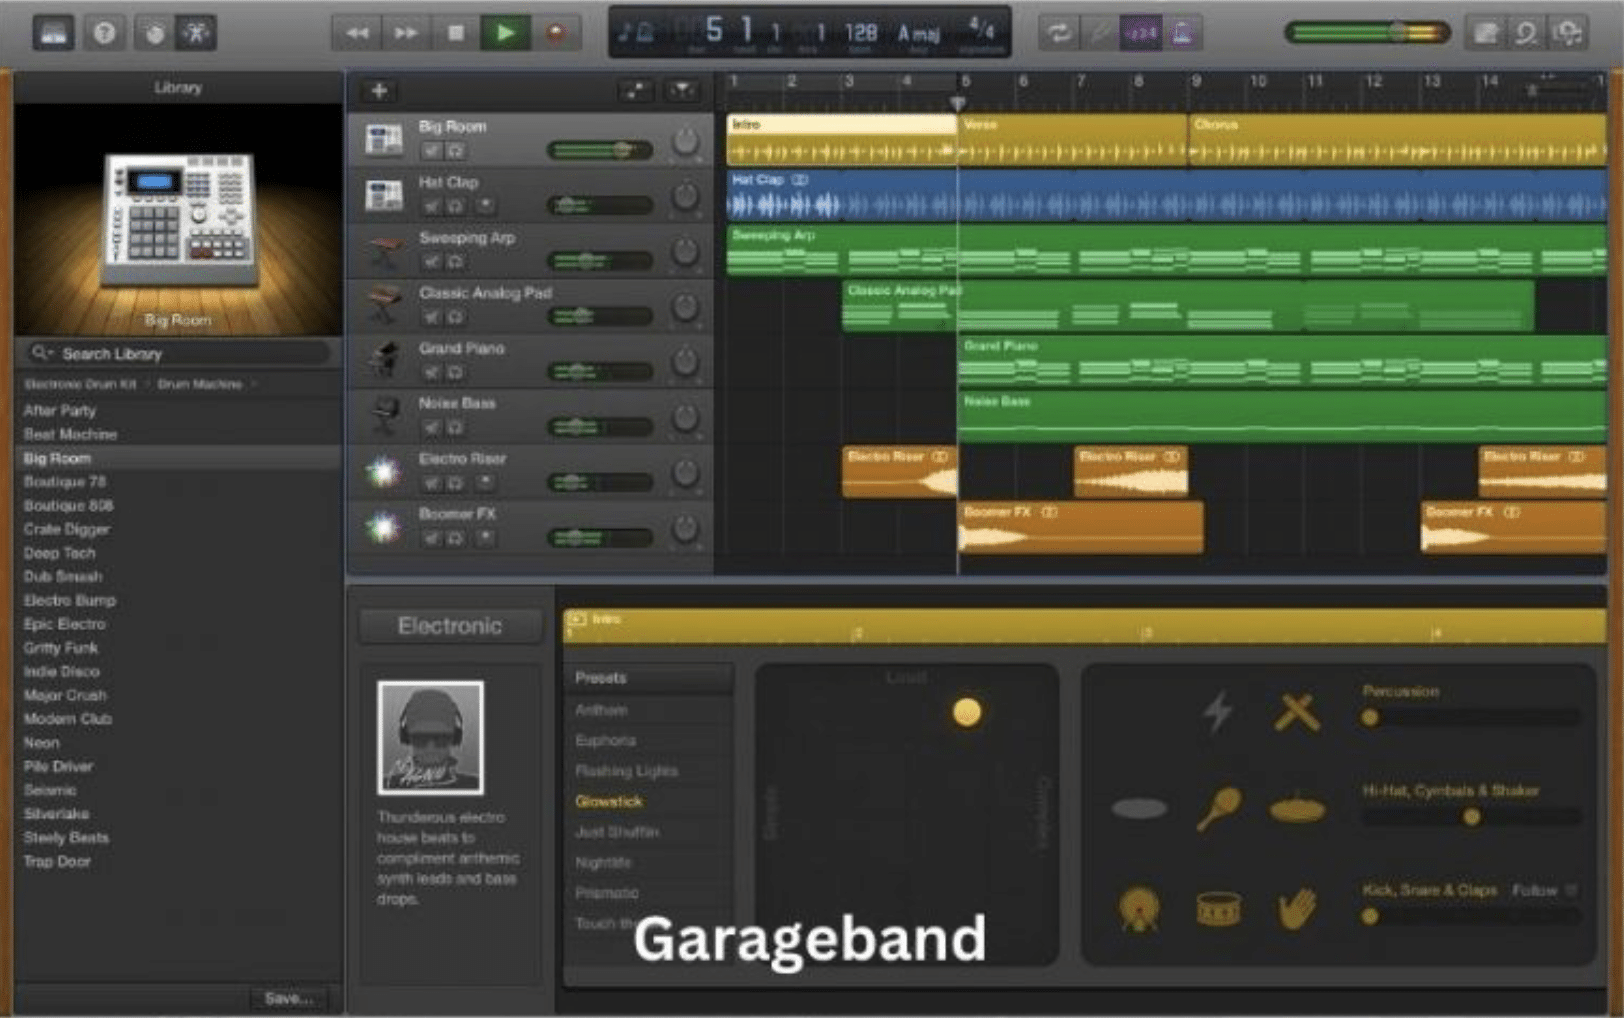Viewport: 1624px width, 1018px height.
Task: Toggle the Editors scissors button
Action: [x=196, y=33]
